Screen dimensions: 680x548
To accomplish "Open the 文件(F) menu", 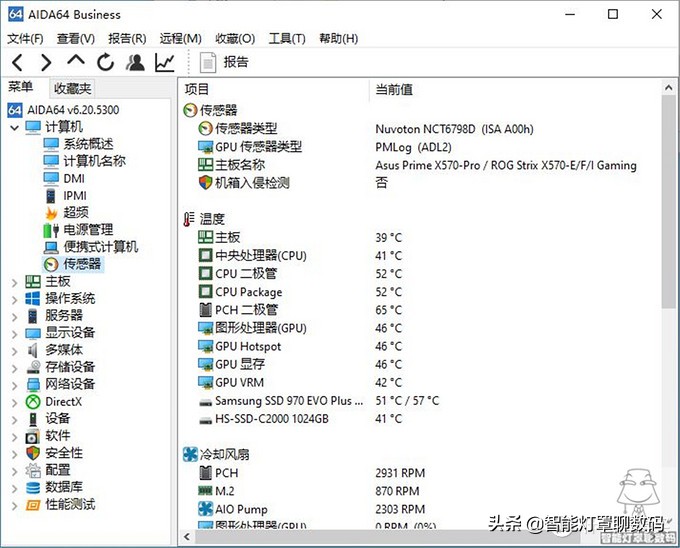I will (25, 38).
